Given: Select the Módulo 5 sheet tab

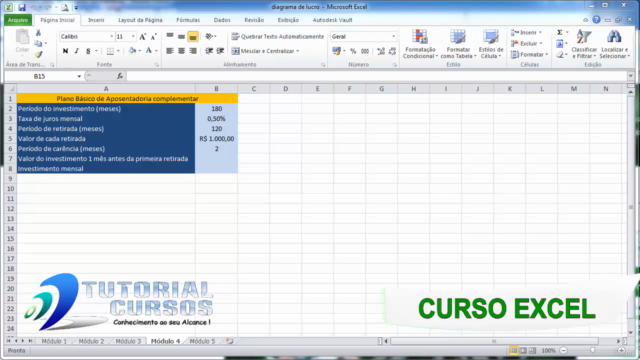Looking at the screenshot, I should tap(202, 341).
